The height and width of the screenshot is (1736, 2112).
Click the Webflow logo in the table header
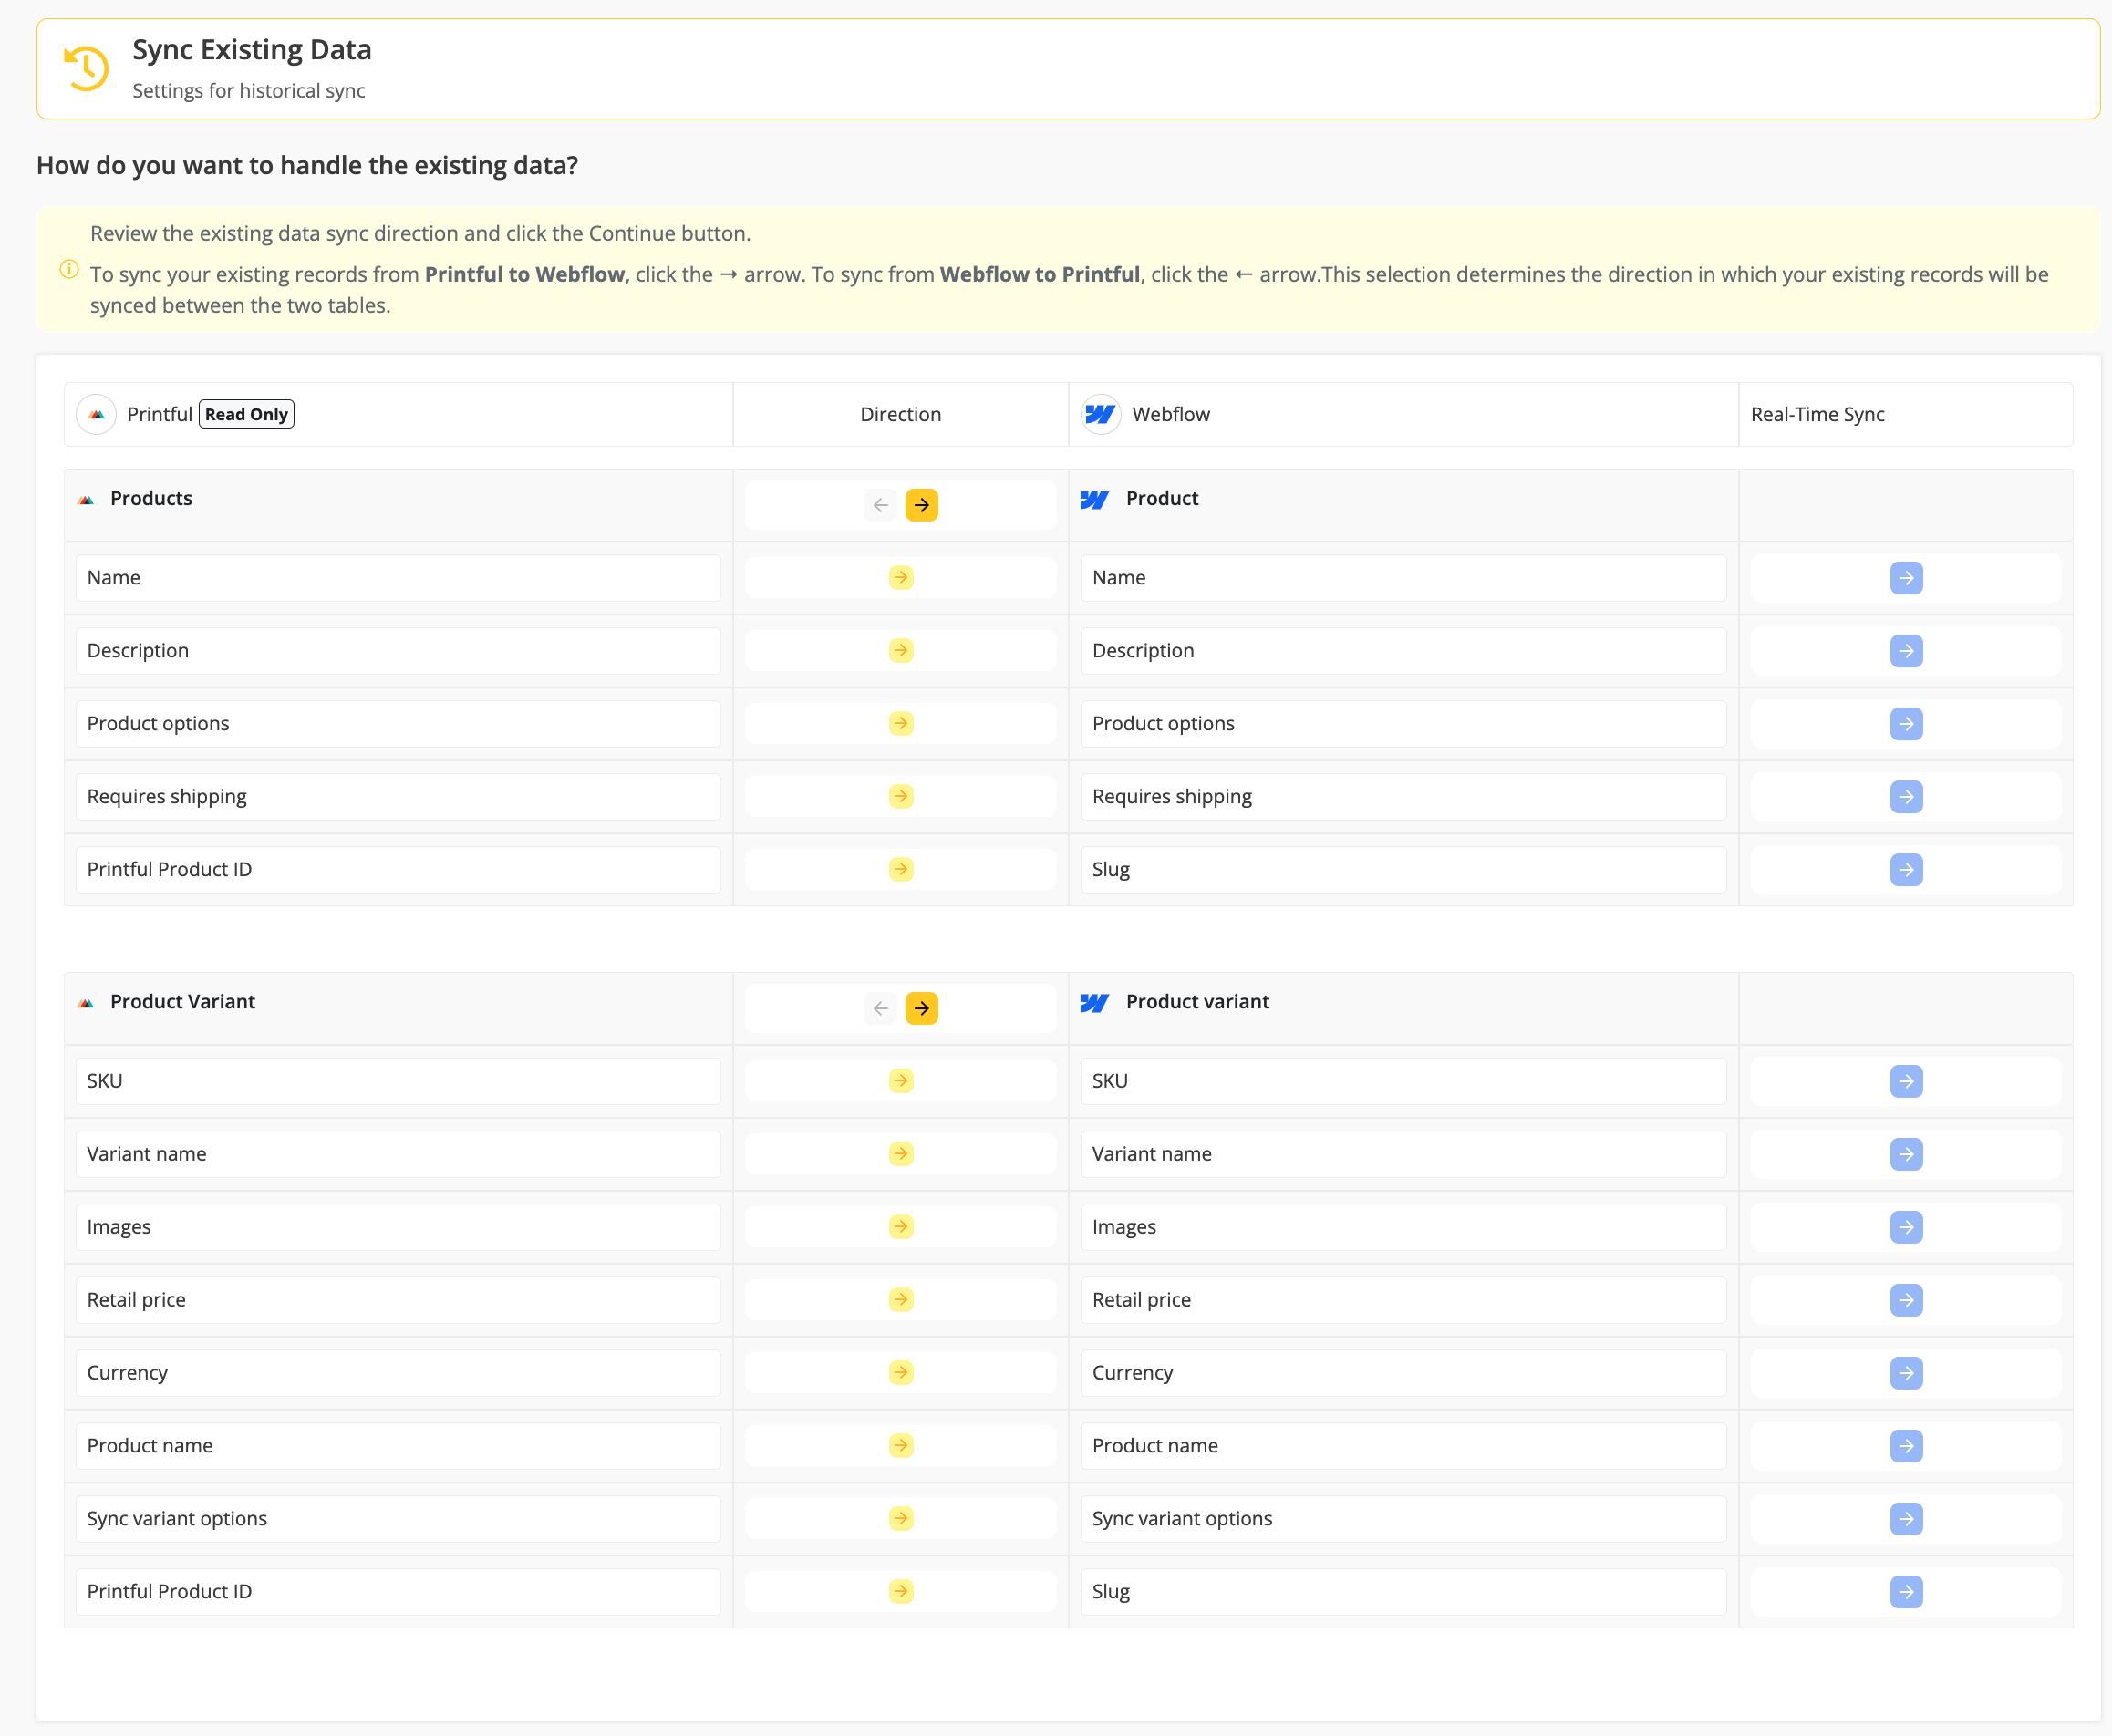coord(1101,414)
